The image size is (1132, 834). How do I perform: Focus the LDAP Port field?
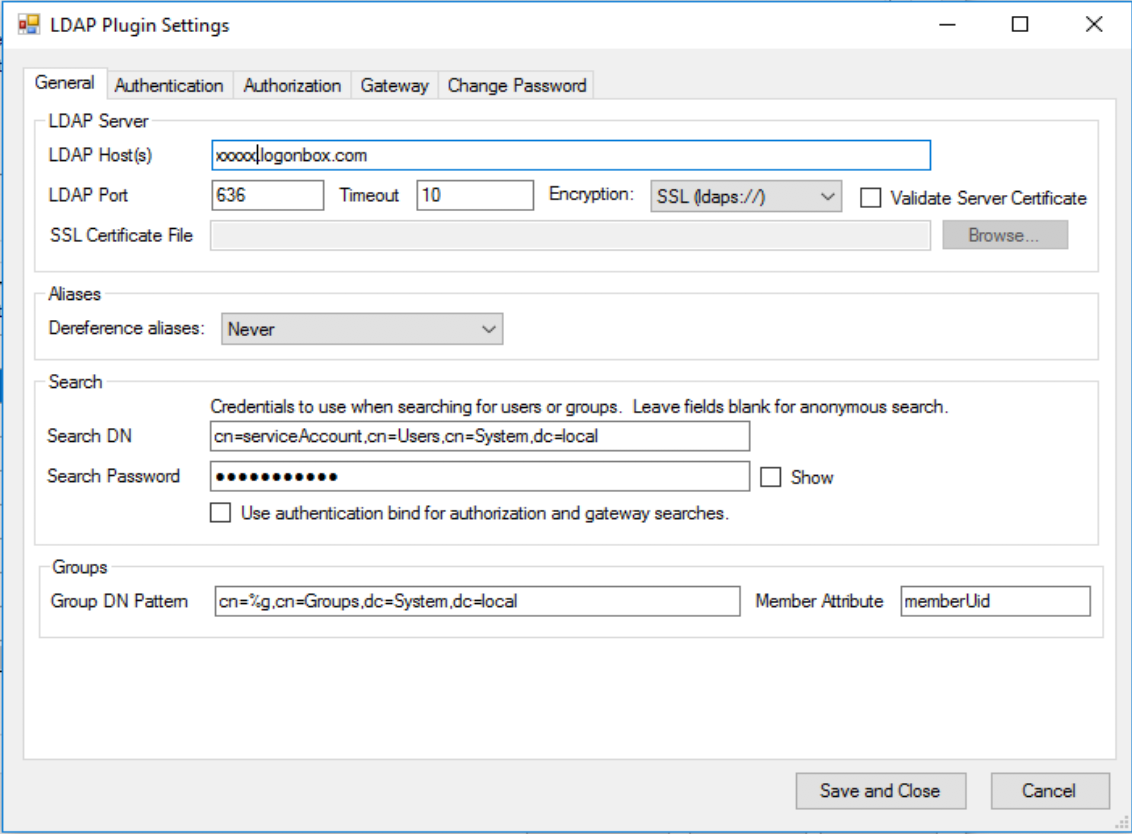268,196
